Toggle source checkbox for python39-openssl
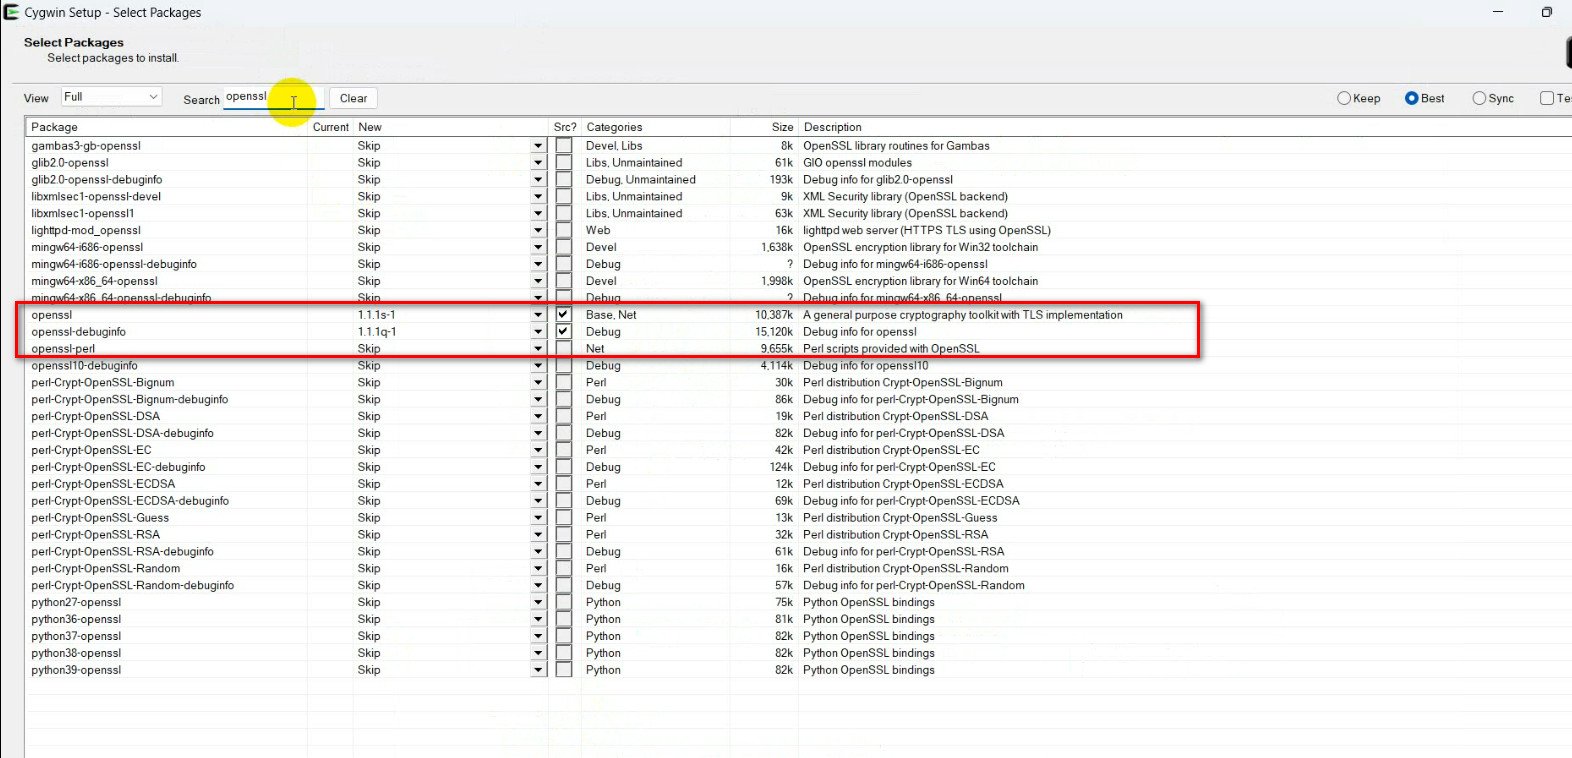The width and height of the screenshot is (1572, 758). tap(564, 670)
